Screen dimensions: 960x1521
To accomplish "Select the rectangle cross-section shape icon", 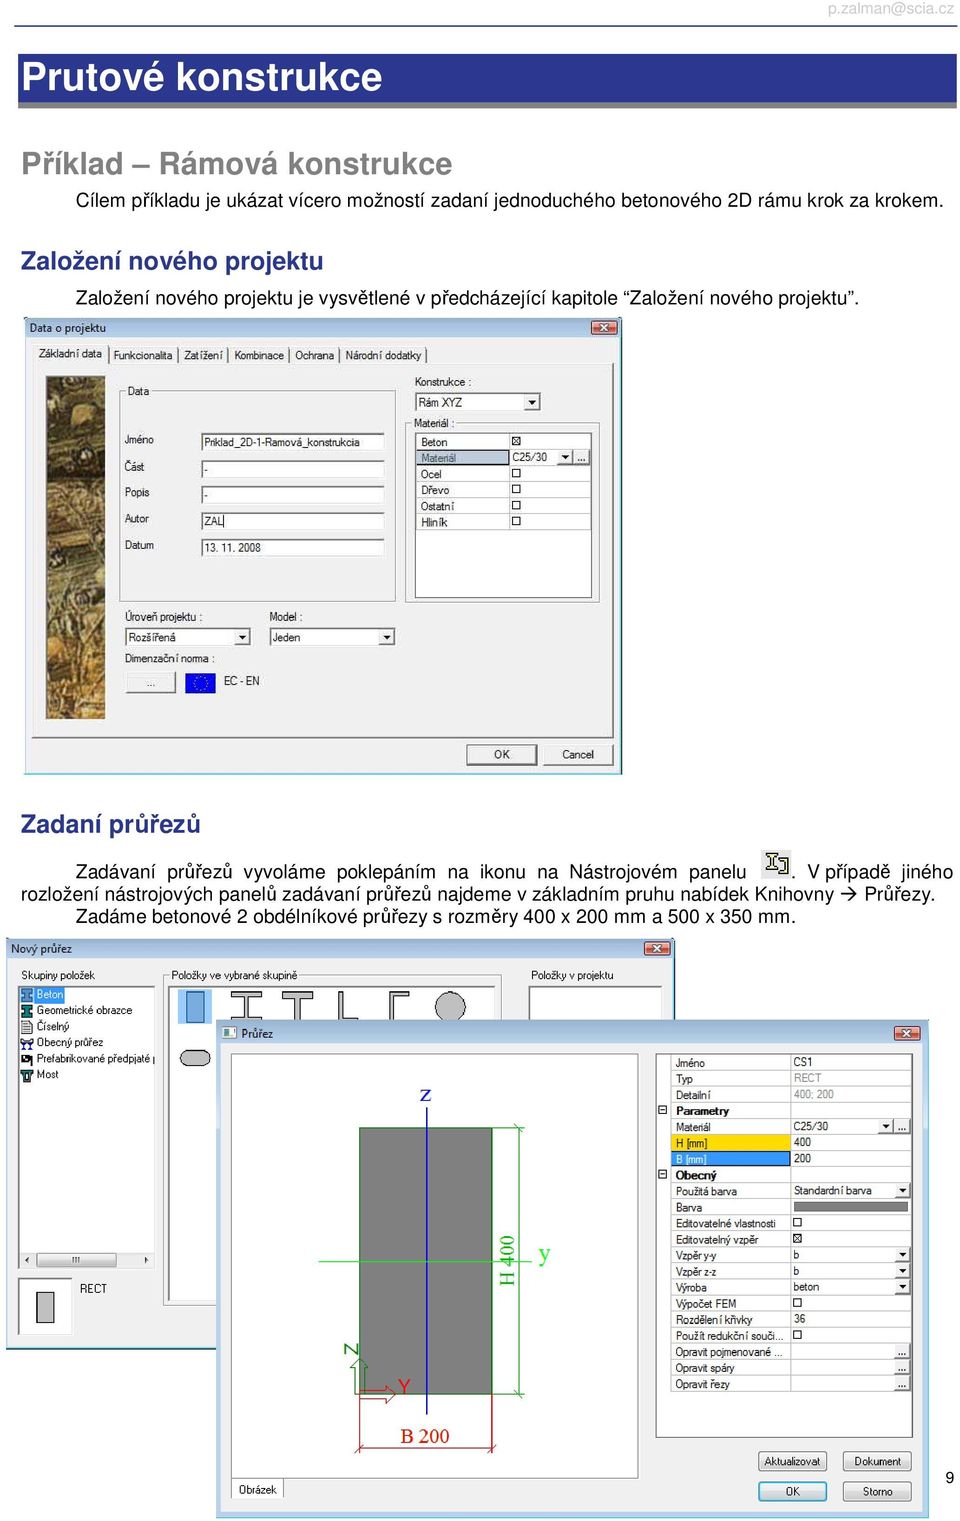I will click(195, 1007).
